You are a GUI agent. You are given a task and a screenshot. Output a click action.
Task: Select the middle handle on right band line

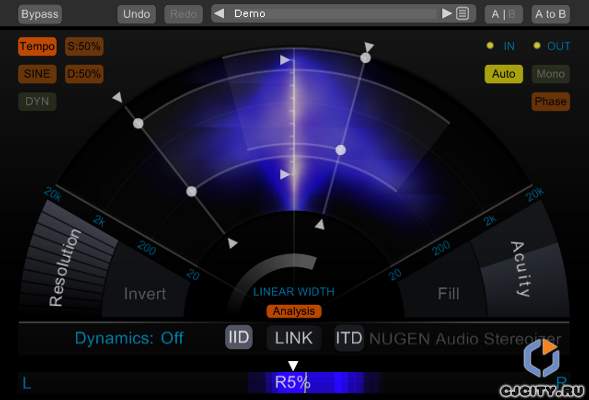coord(341,150)
